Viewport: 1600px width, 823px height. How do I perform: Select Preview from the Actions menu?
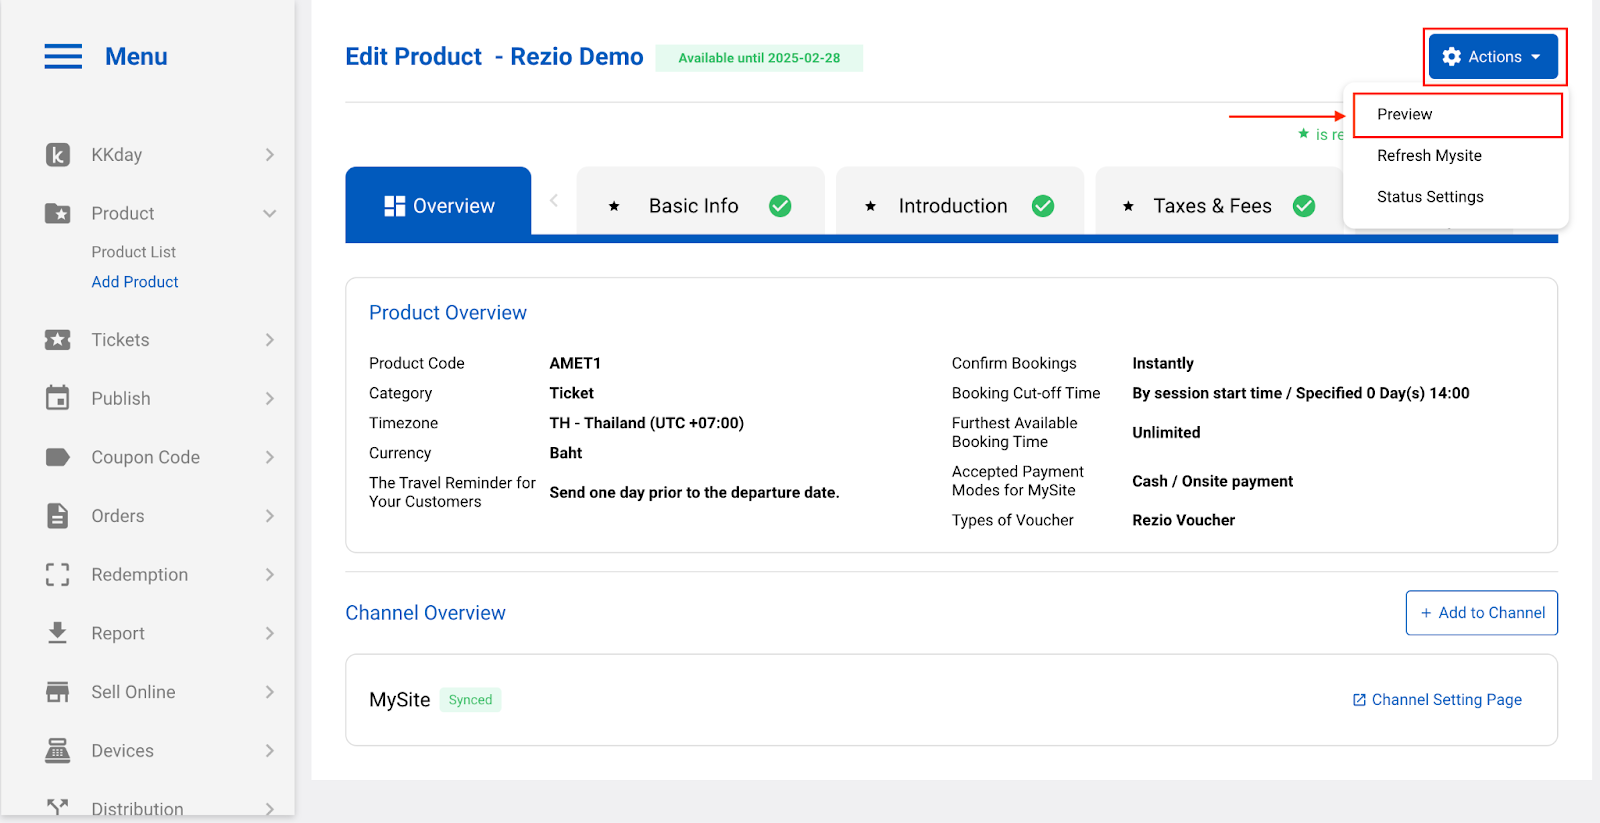tap(1457, 114)
